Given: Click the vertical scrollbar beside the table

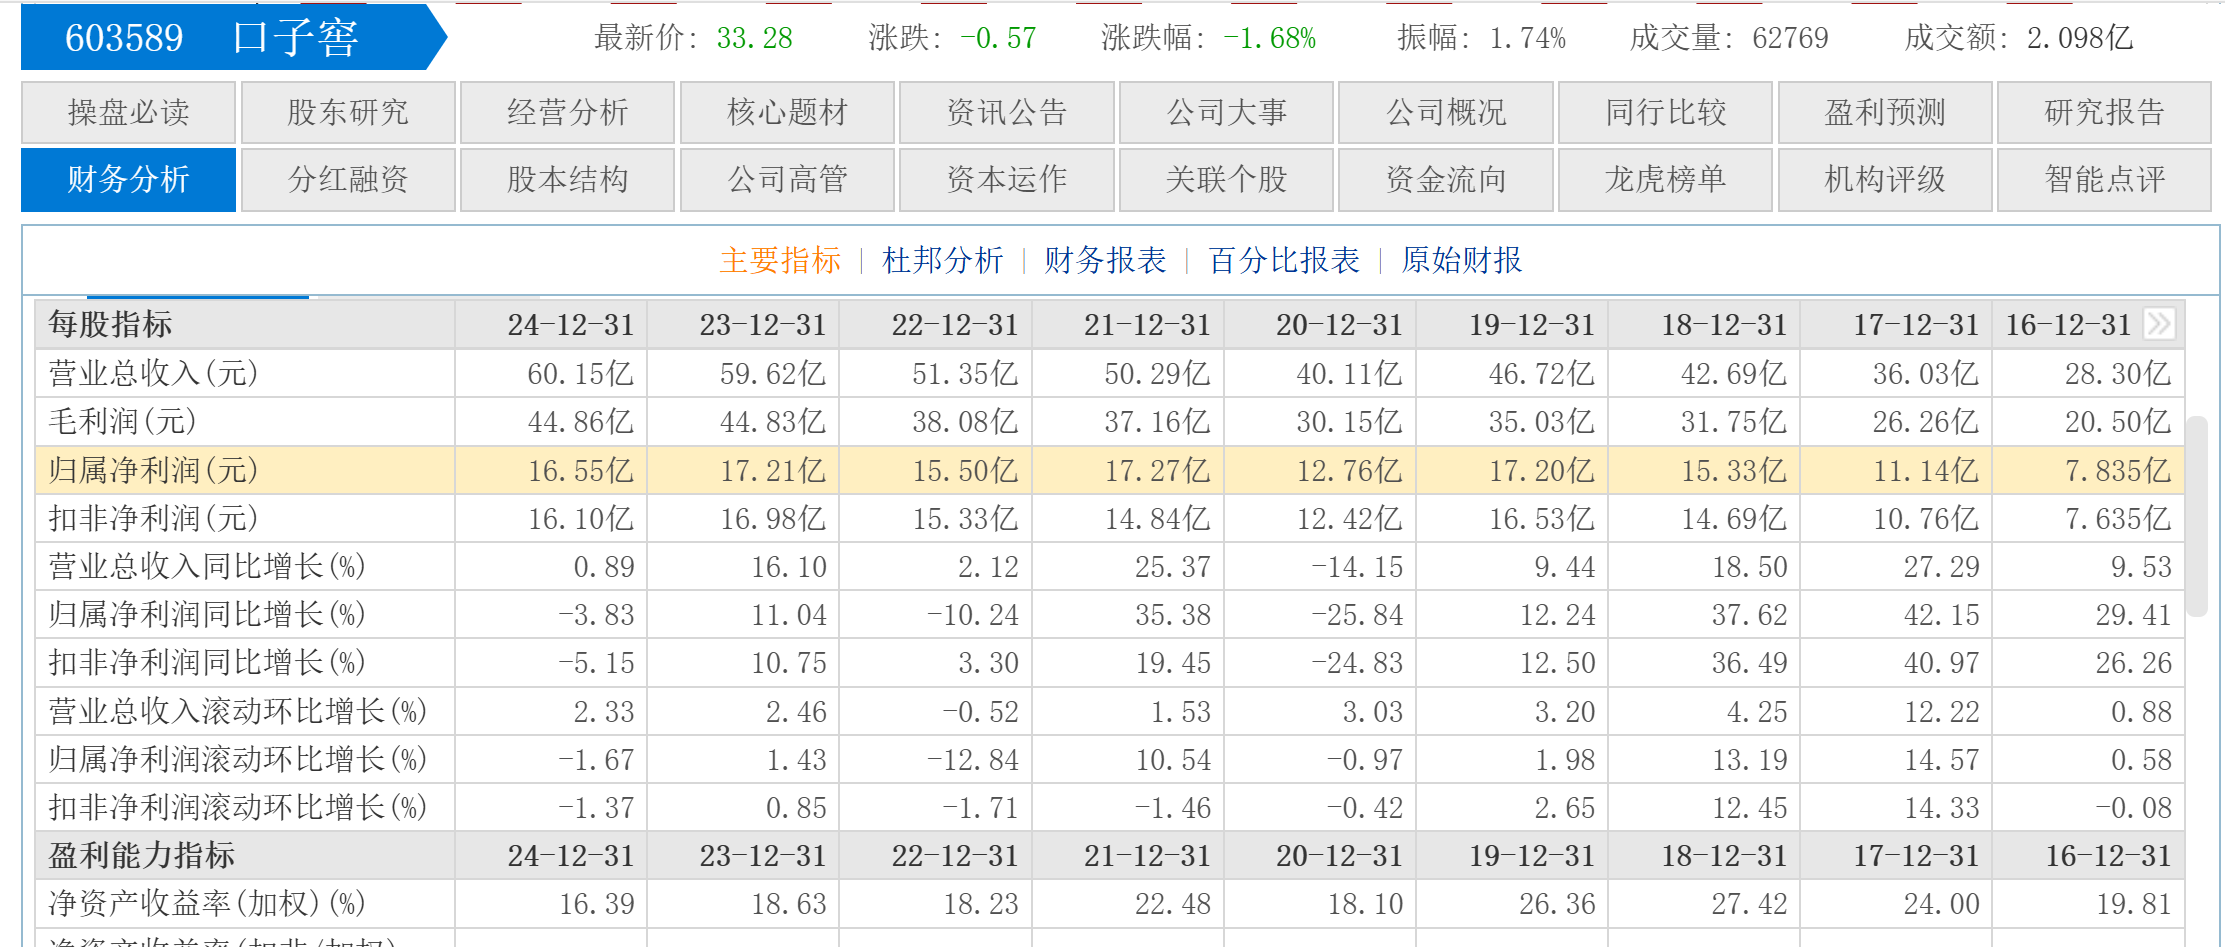Looking at the screenshot, I should [x=2197, y=516].
